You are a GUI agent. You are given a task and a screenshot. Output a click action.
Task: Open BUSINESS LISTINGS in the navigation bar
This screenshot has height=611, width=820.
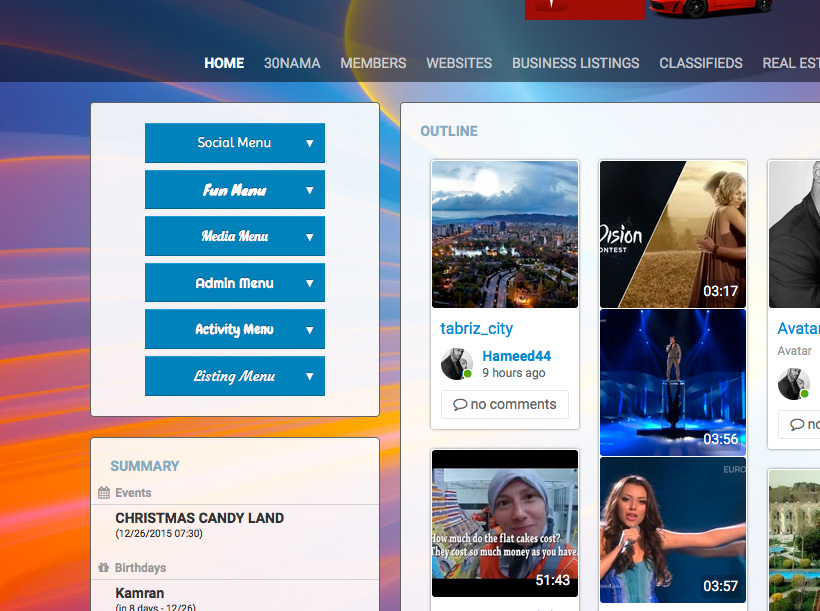[x=575, y=63]
